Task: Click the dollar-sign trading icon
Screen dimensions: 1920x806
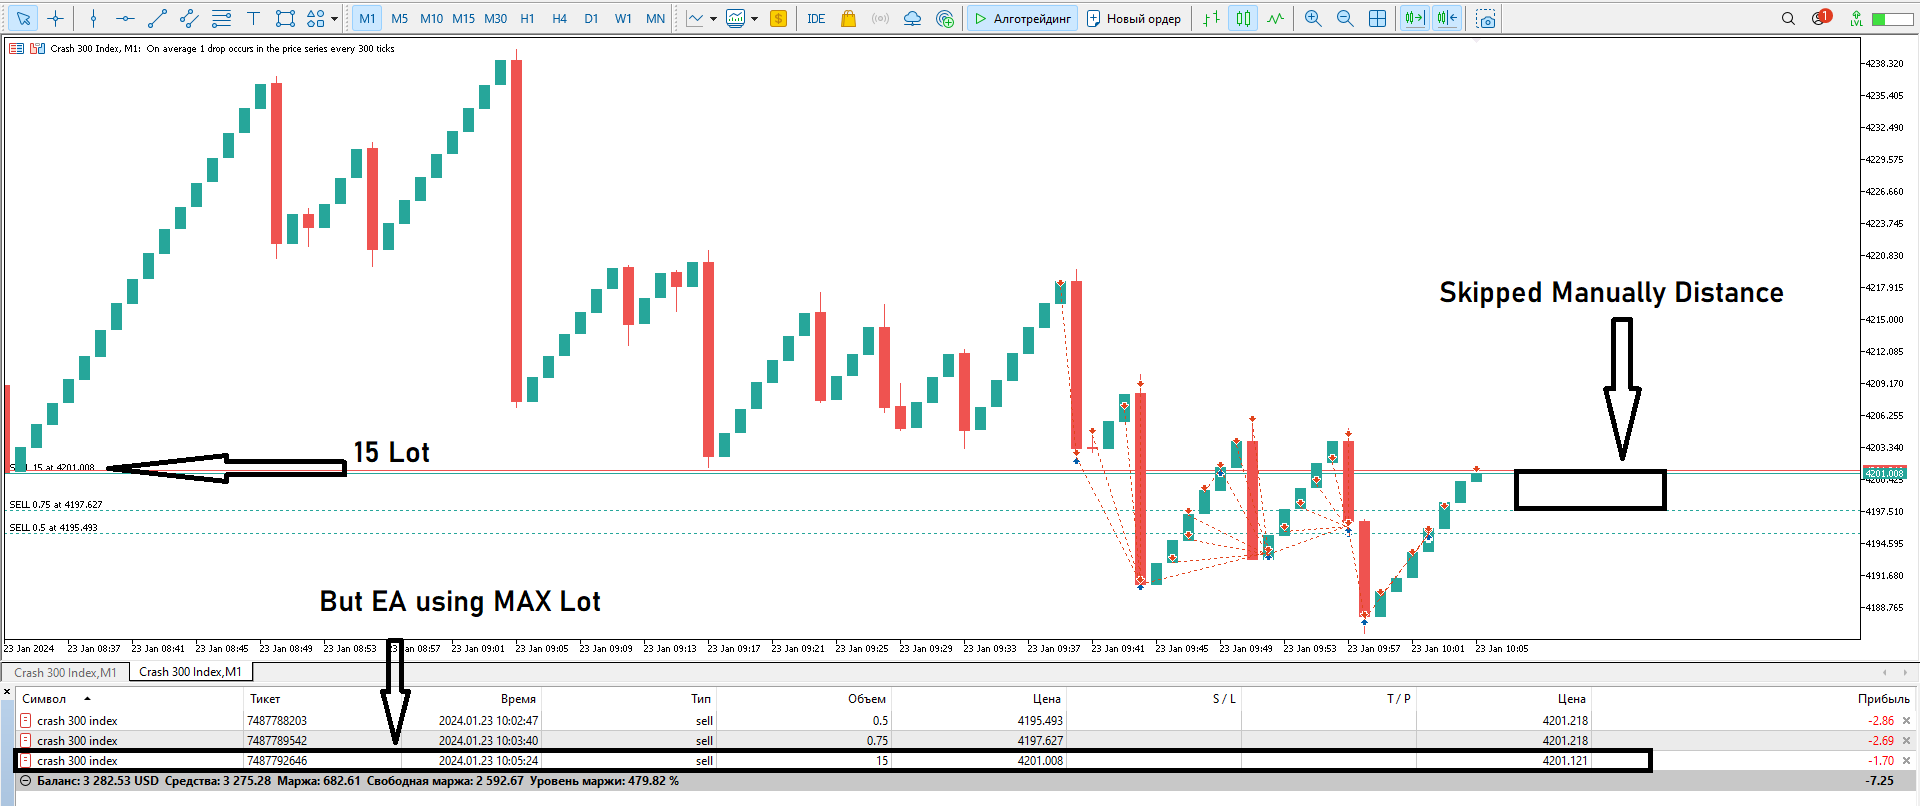Action: [778, 18]
